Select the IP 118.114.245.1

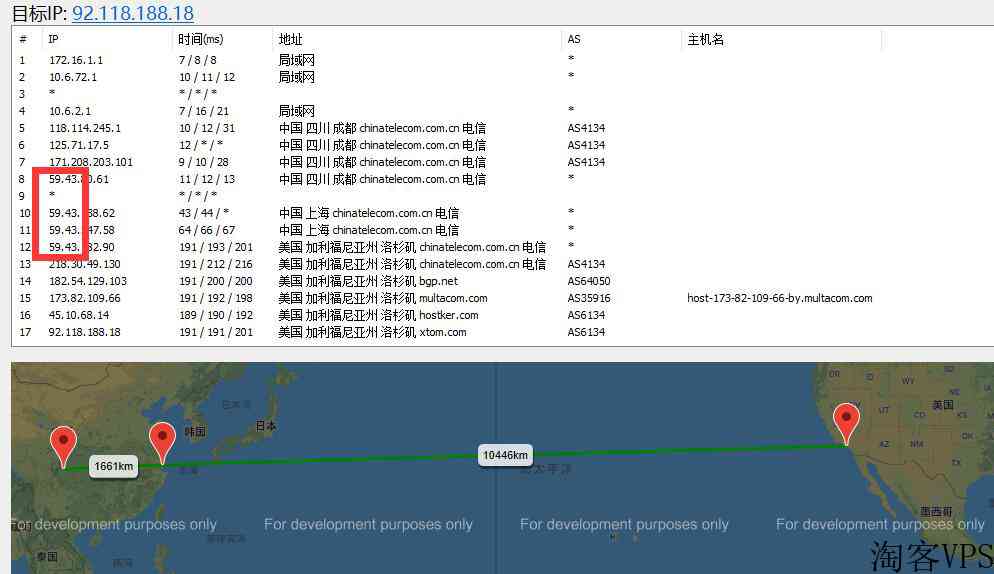pyautogui.click(x=84, y=128)
